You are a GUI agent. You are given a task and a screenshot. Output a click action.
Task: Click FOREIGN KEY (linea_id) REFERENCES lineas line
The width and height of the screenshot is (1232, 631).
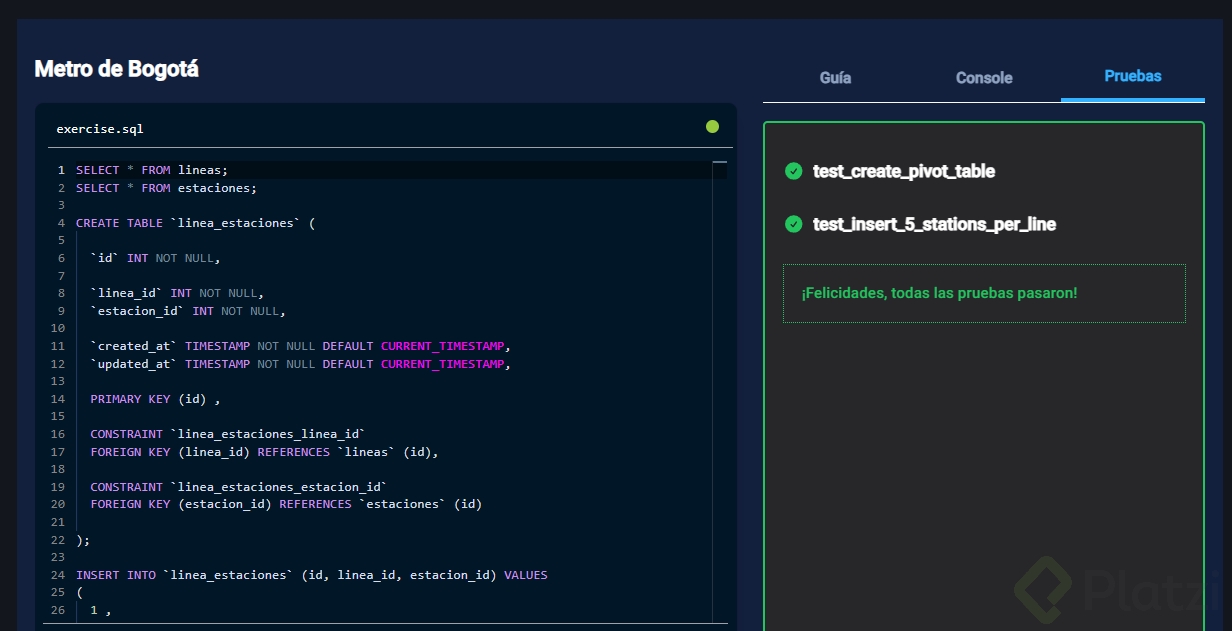265,452
